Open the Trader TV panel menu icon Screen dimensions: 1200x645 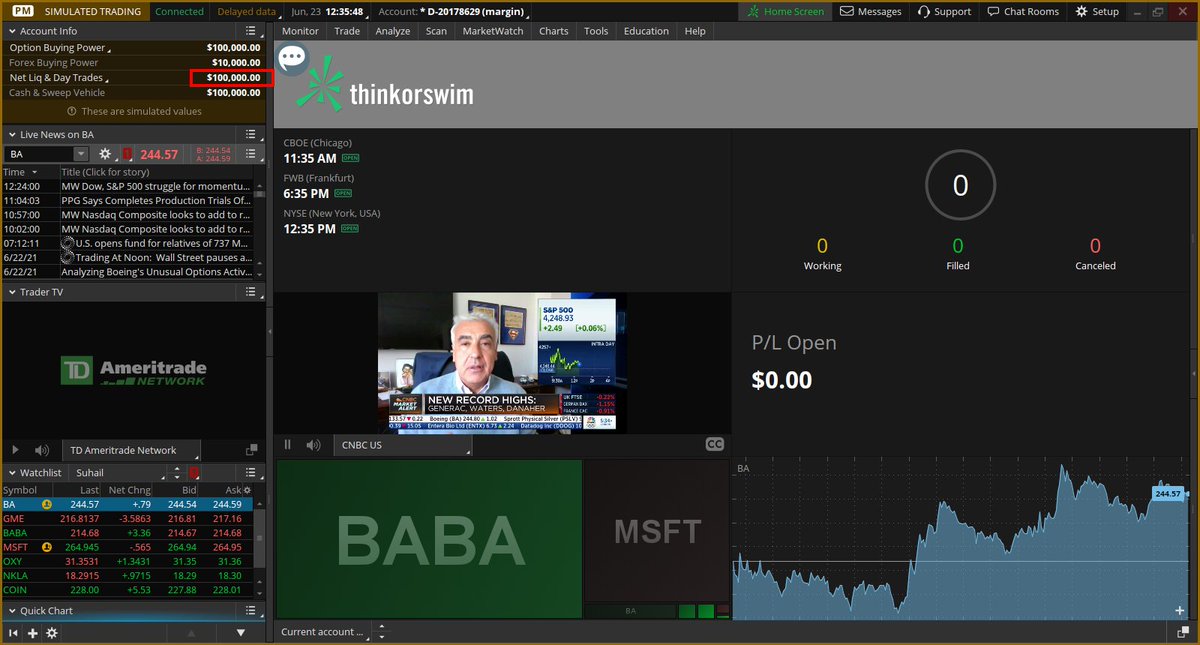pyautogui.click(x=252, y=292)
